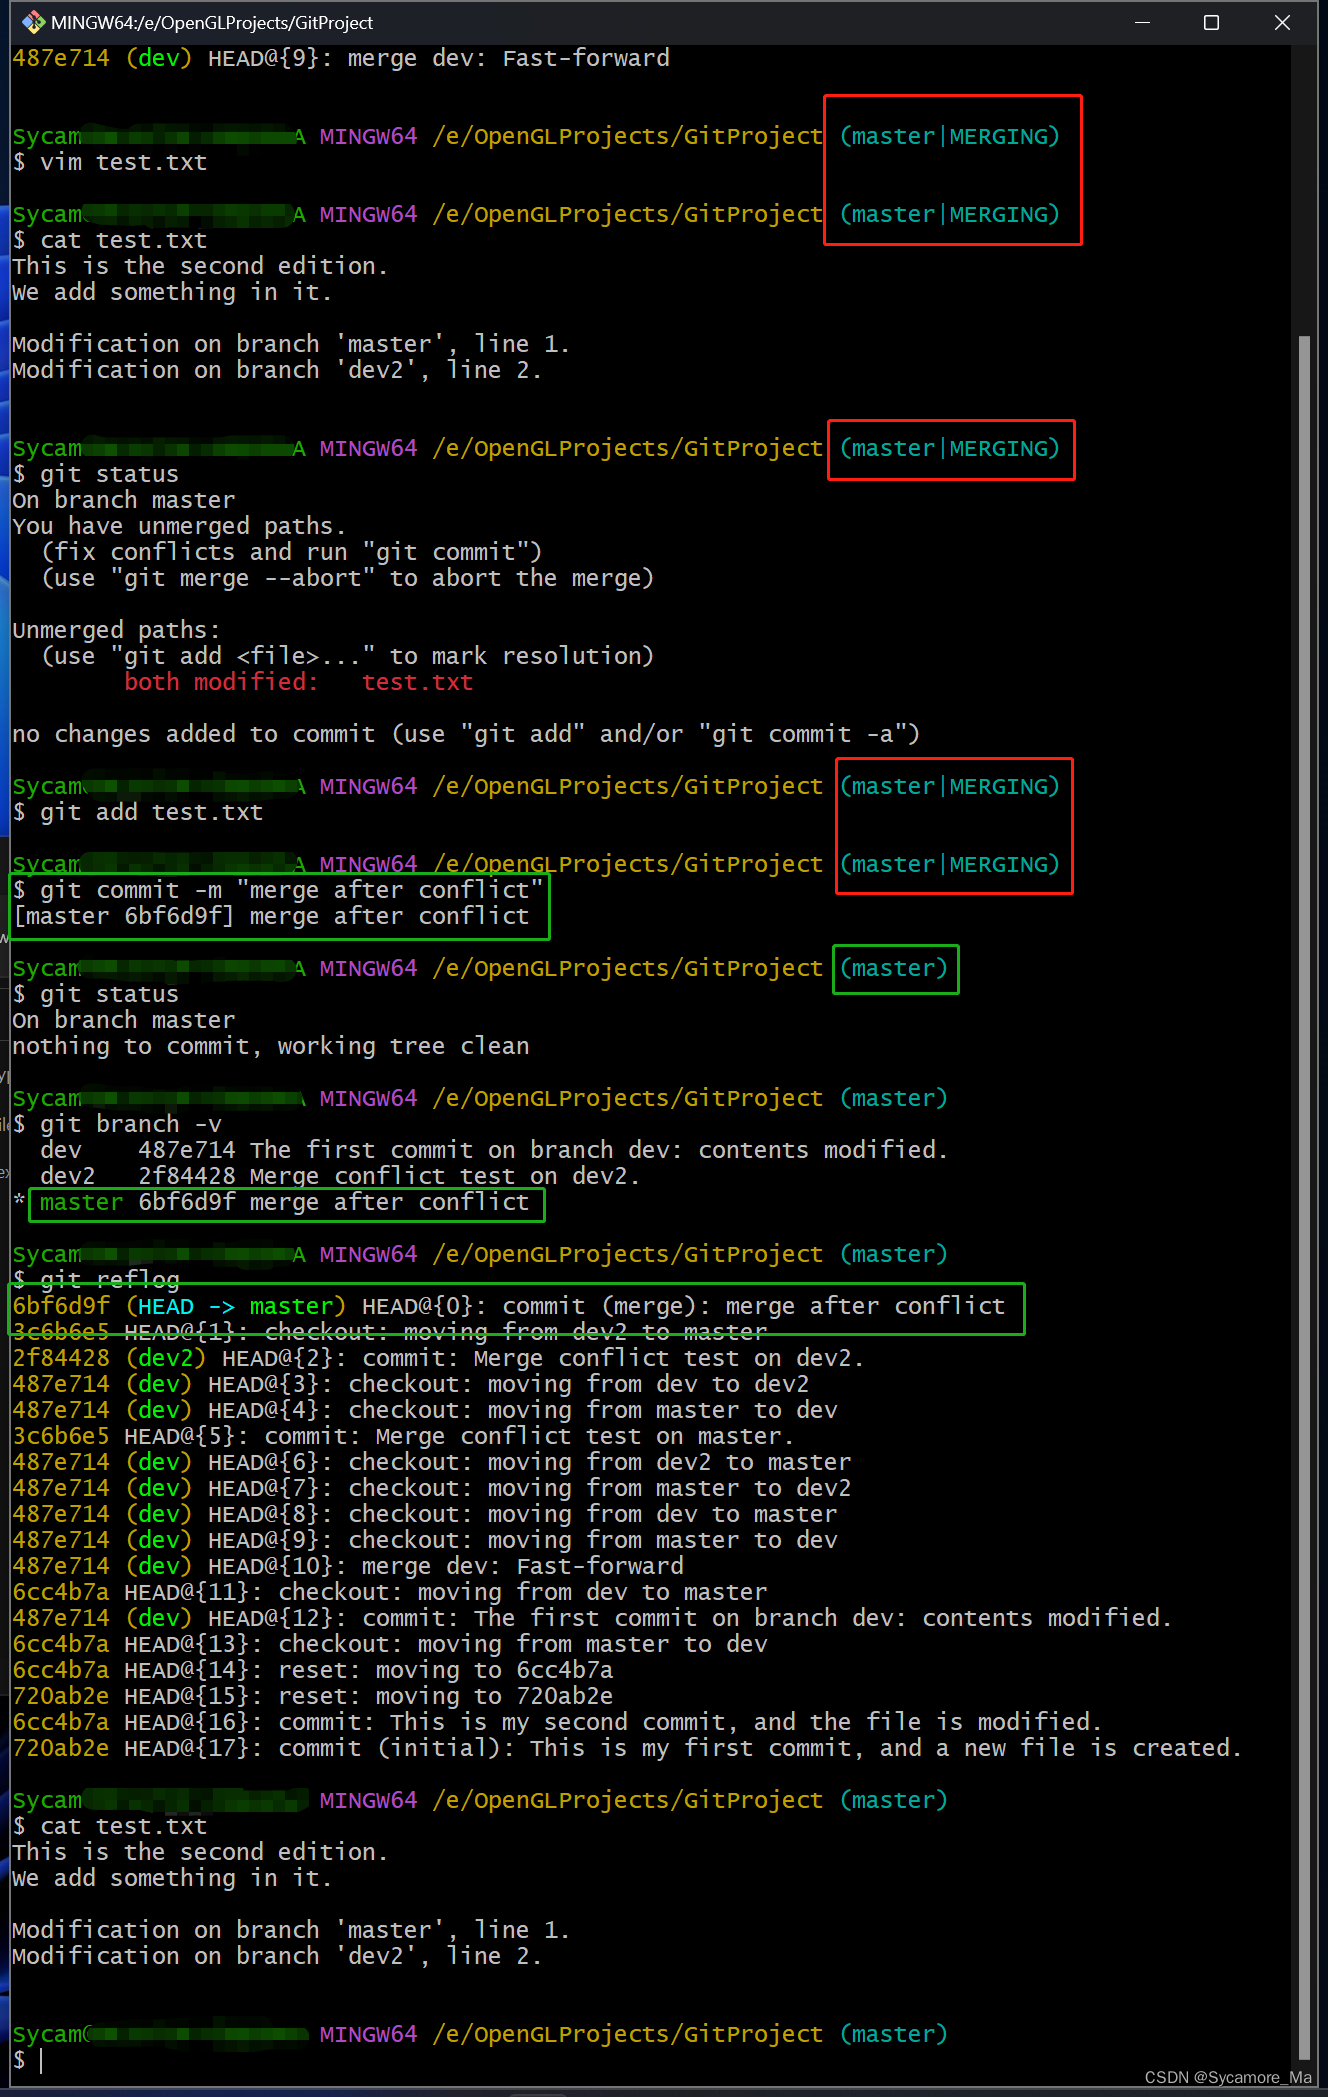Click the reflog entry HEAD@{5} commit on master
Viewport: 1328px width, 2097px height.
point(403,1436)
